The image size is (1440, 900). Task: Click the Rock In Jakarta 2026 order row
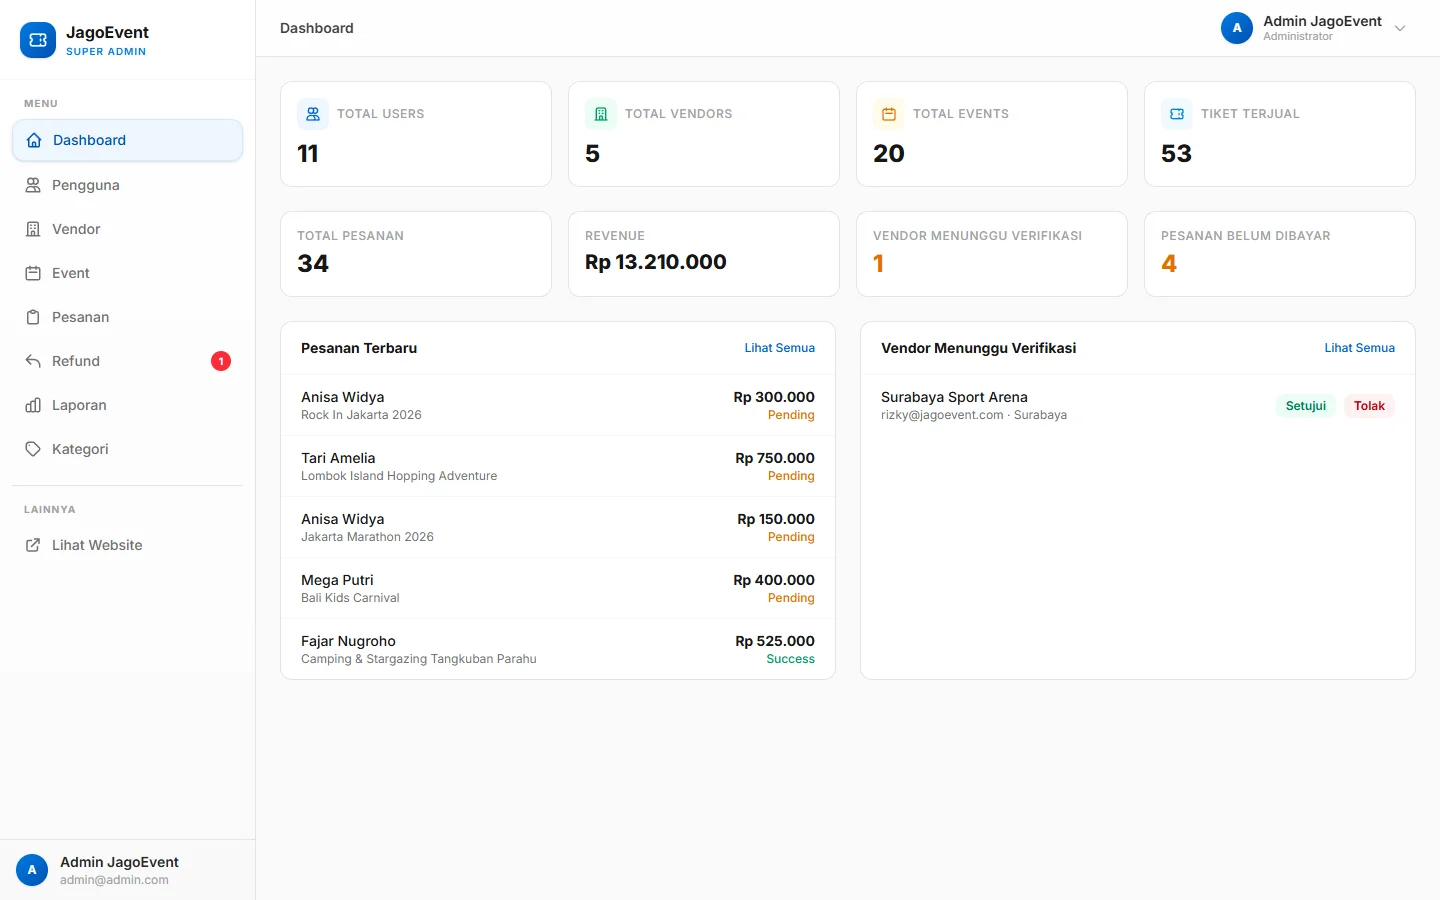point(558,405)
